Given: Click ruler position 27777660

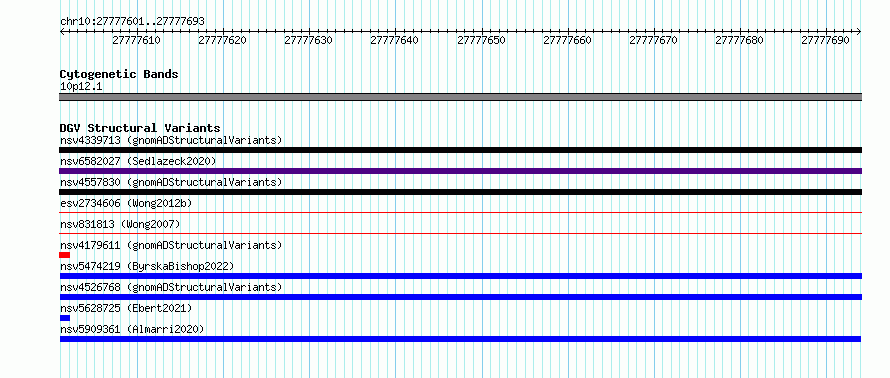Looking at the screenshot, I should (568, 40).
